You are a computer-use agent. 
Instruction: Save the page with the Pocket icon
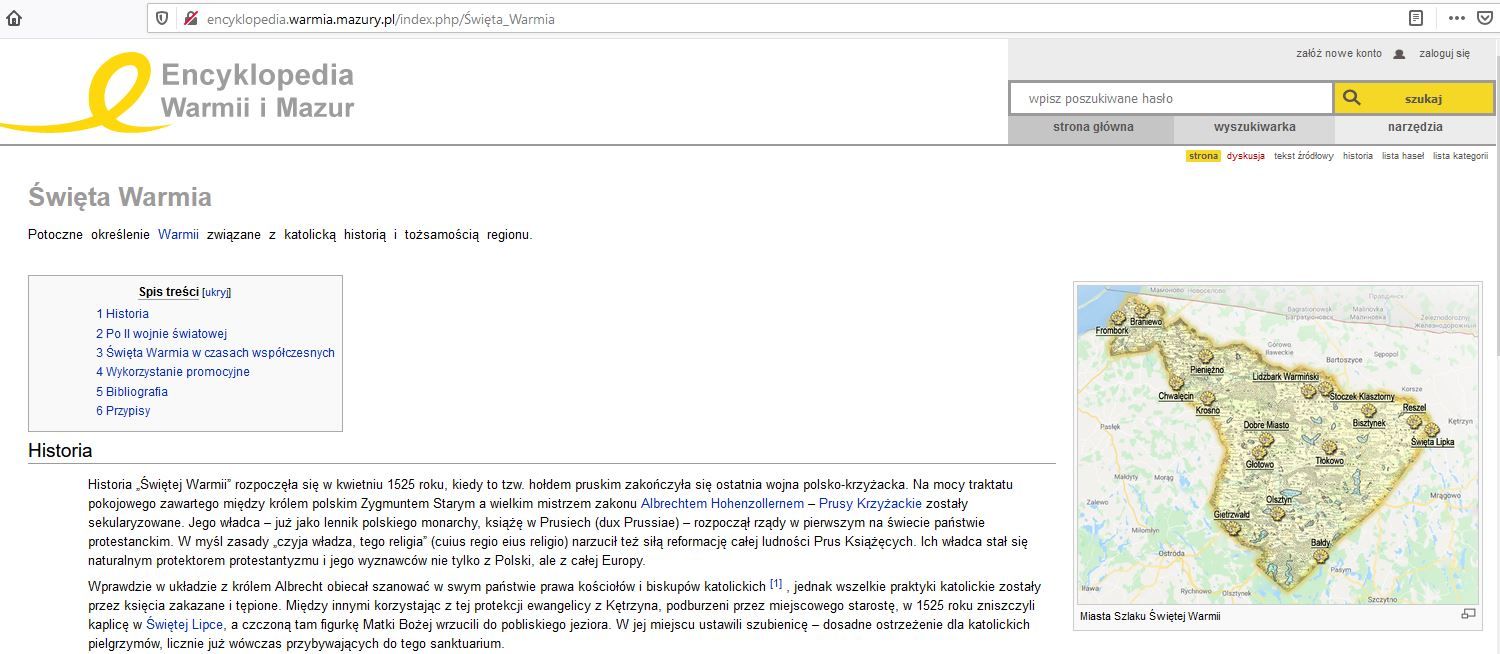coord(1487,18)
